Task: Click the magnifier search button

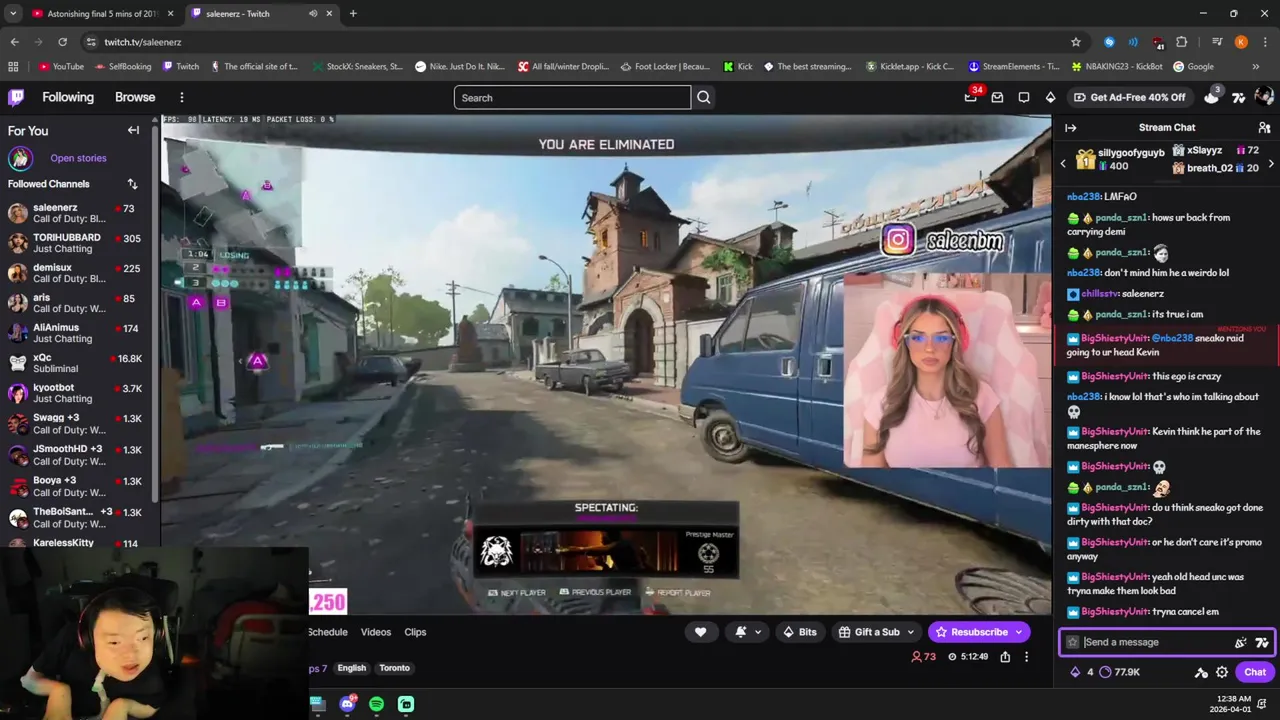Action: click(704, 97)
